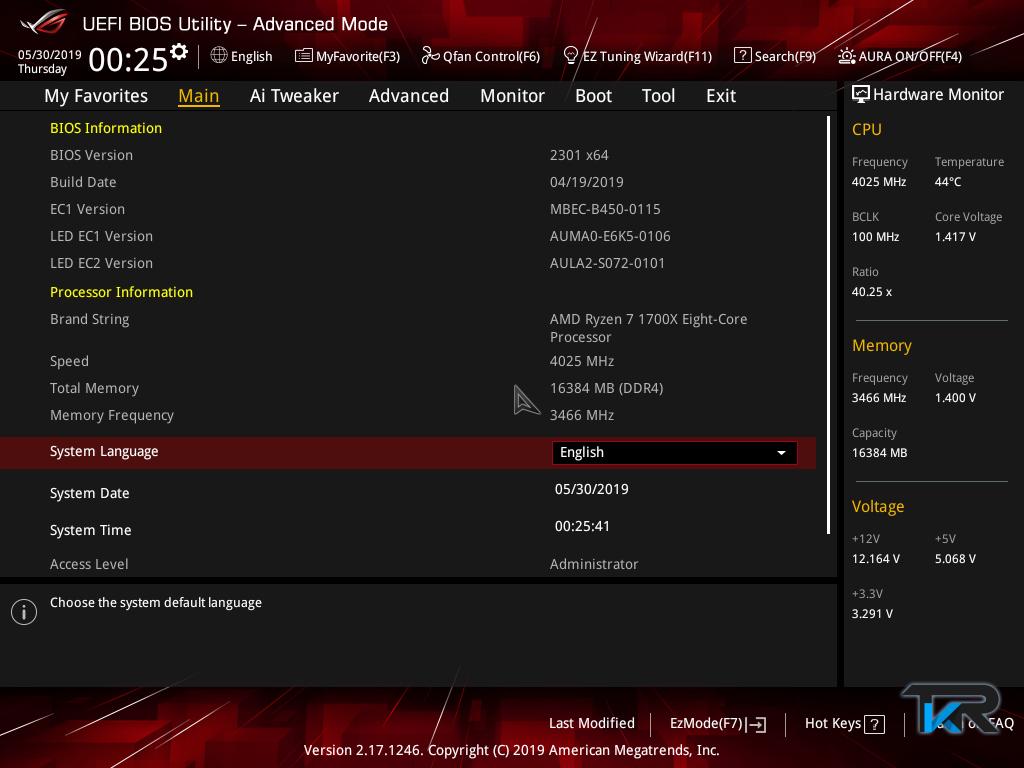This screenshot has width=1024, height=768.
Task: Click EC1 Version value MBEC-B450-0115
Action: coord(605,209)
